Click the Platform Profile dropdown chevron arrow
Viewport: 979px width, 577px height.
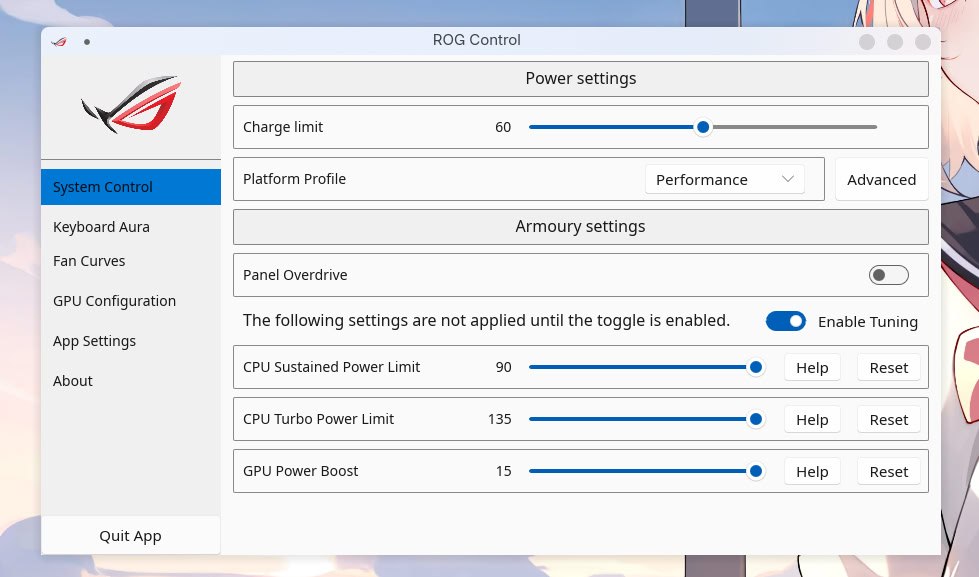(788, 179)
